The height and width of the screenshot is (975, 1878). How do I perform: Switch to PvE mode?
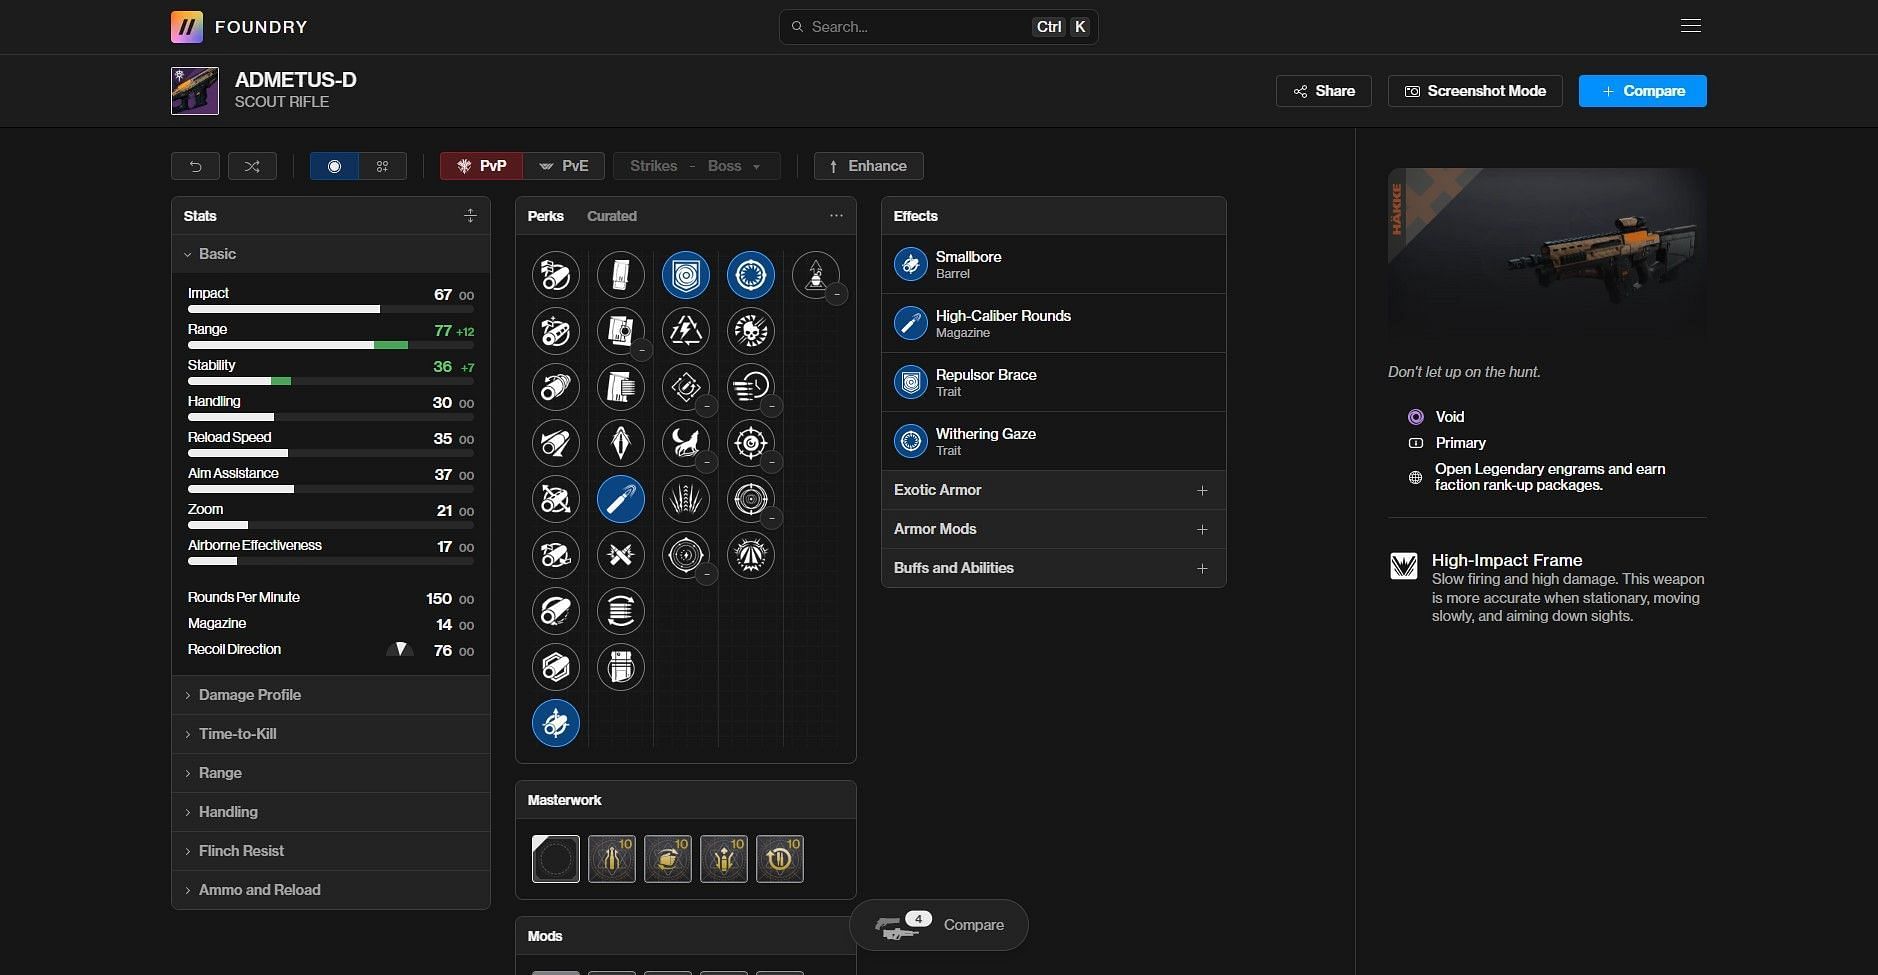coord(564,166)
